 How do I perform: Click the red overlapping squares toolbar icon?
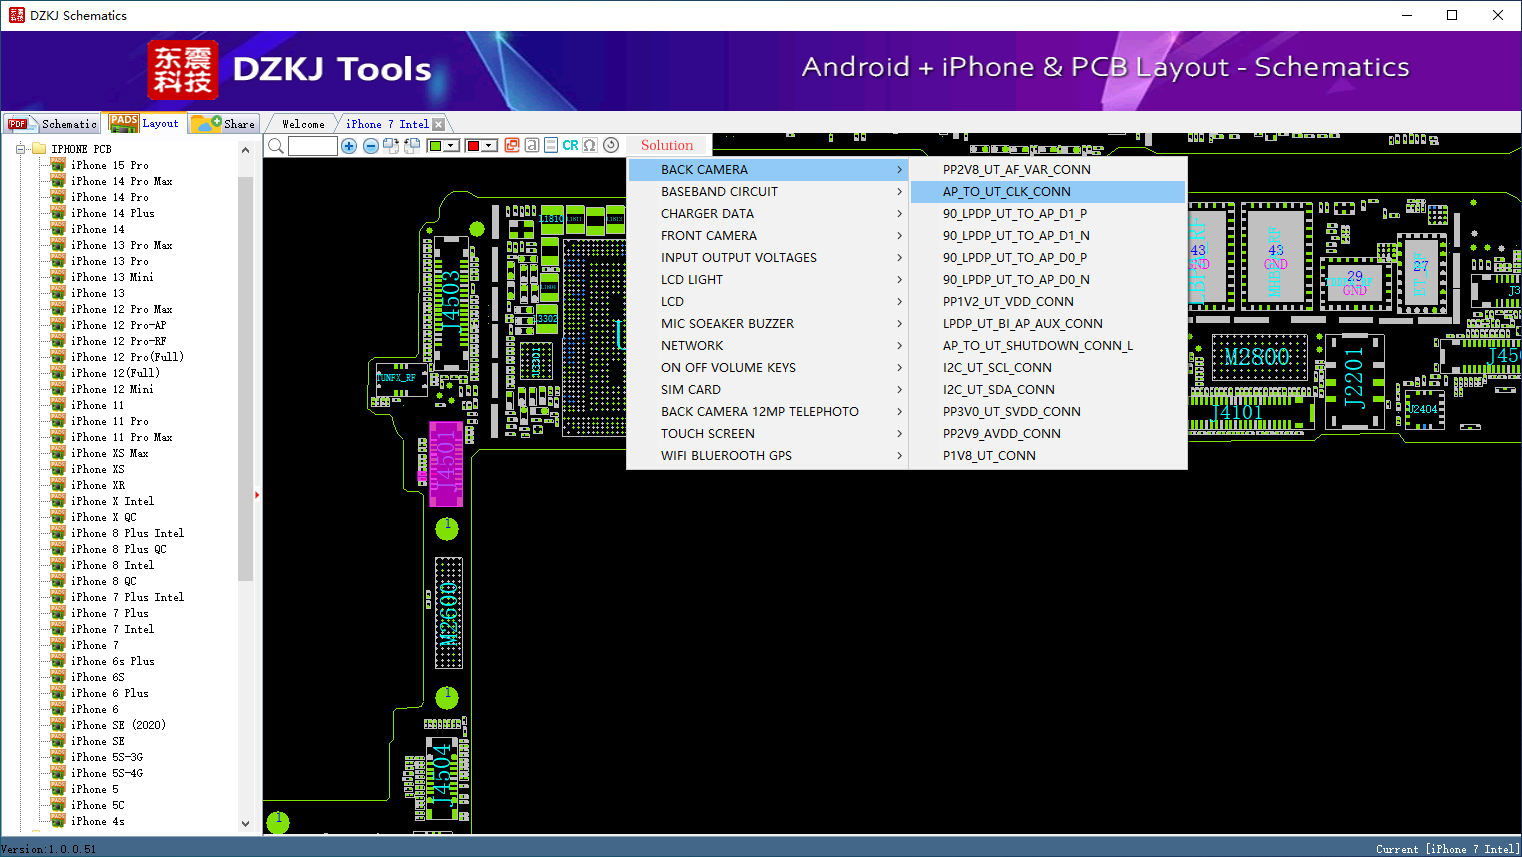click(x=512, y=146)
